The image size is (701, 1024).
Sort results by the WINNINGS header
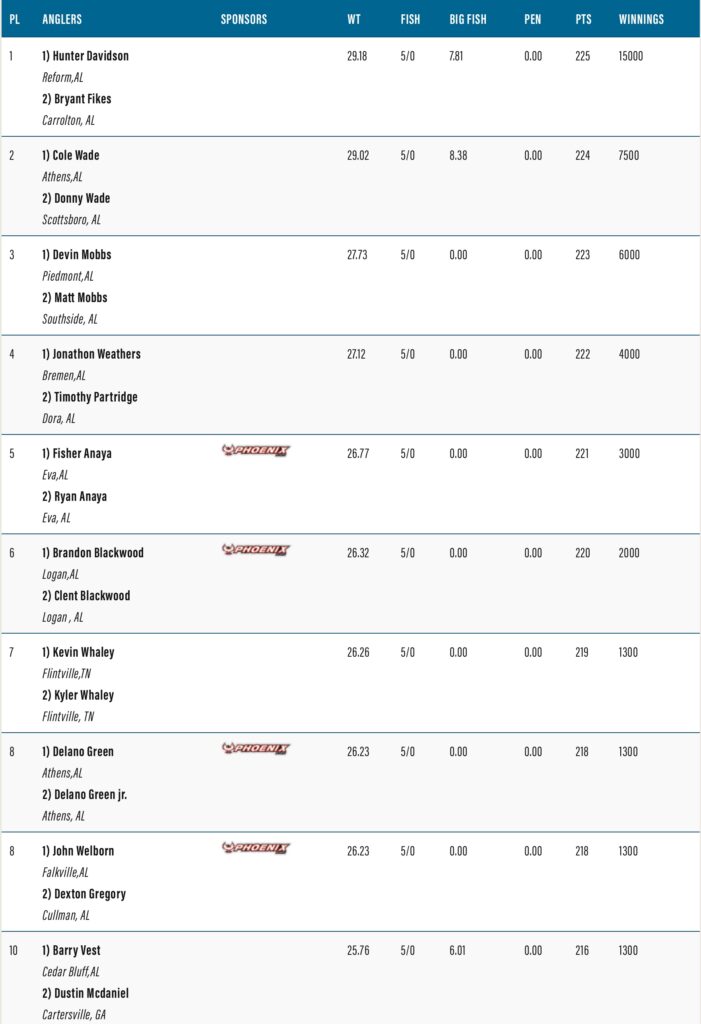(x=641, y=19)
